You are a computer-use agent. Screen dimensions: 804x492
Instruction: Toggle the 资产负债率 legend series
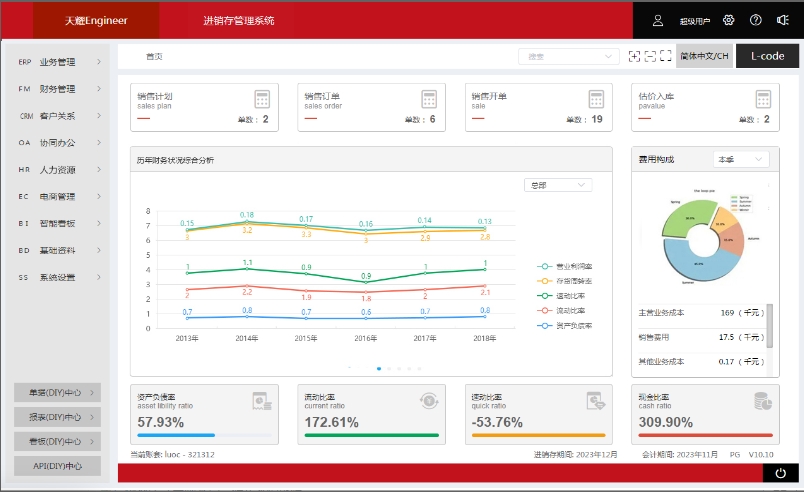pos(566,325)
